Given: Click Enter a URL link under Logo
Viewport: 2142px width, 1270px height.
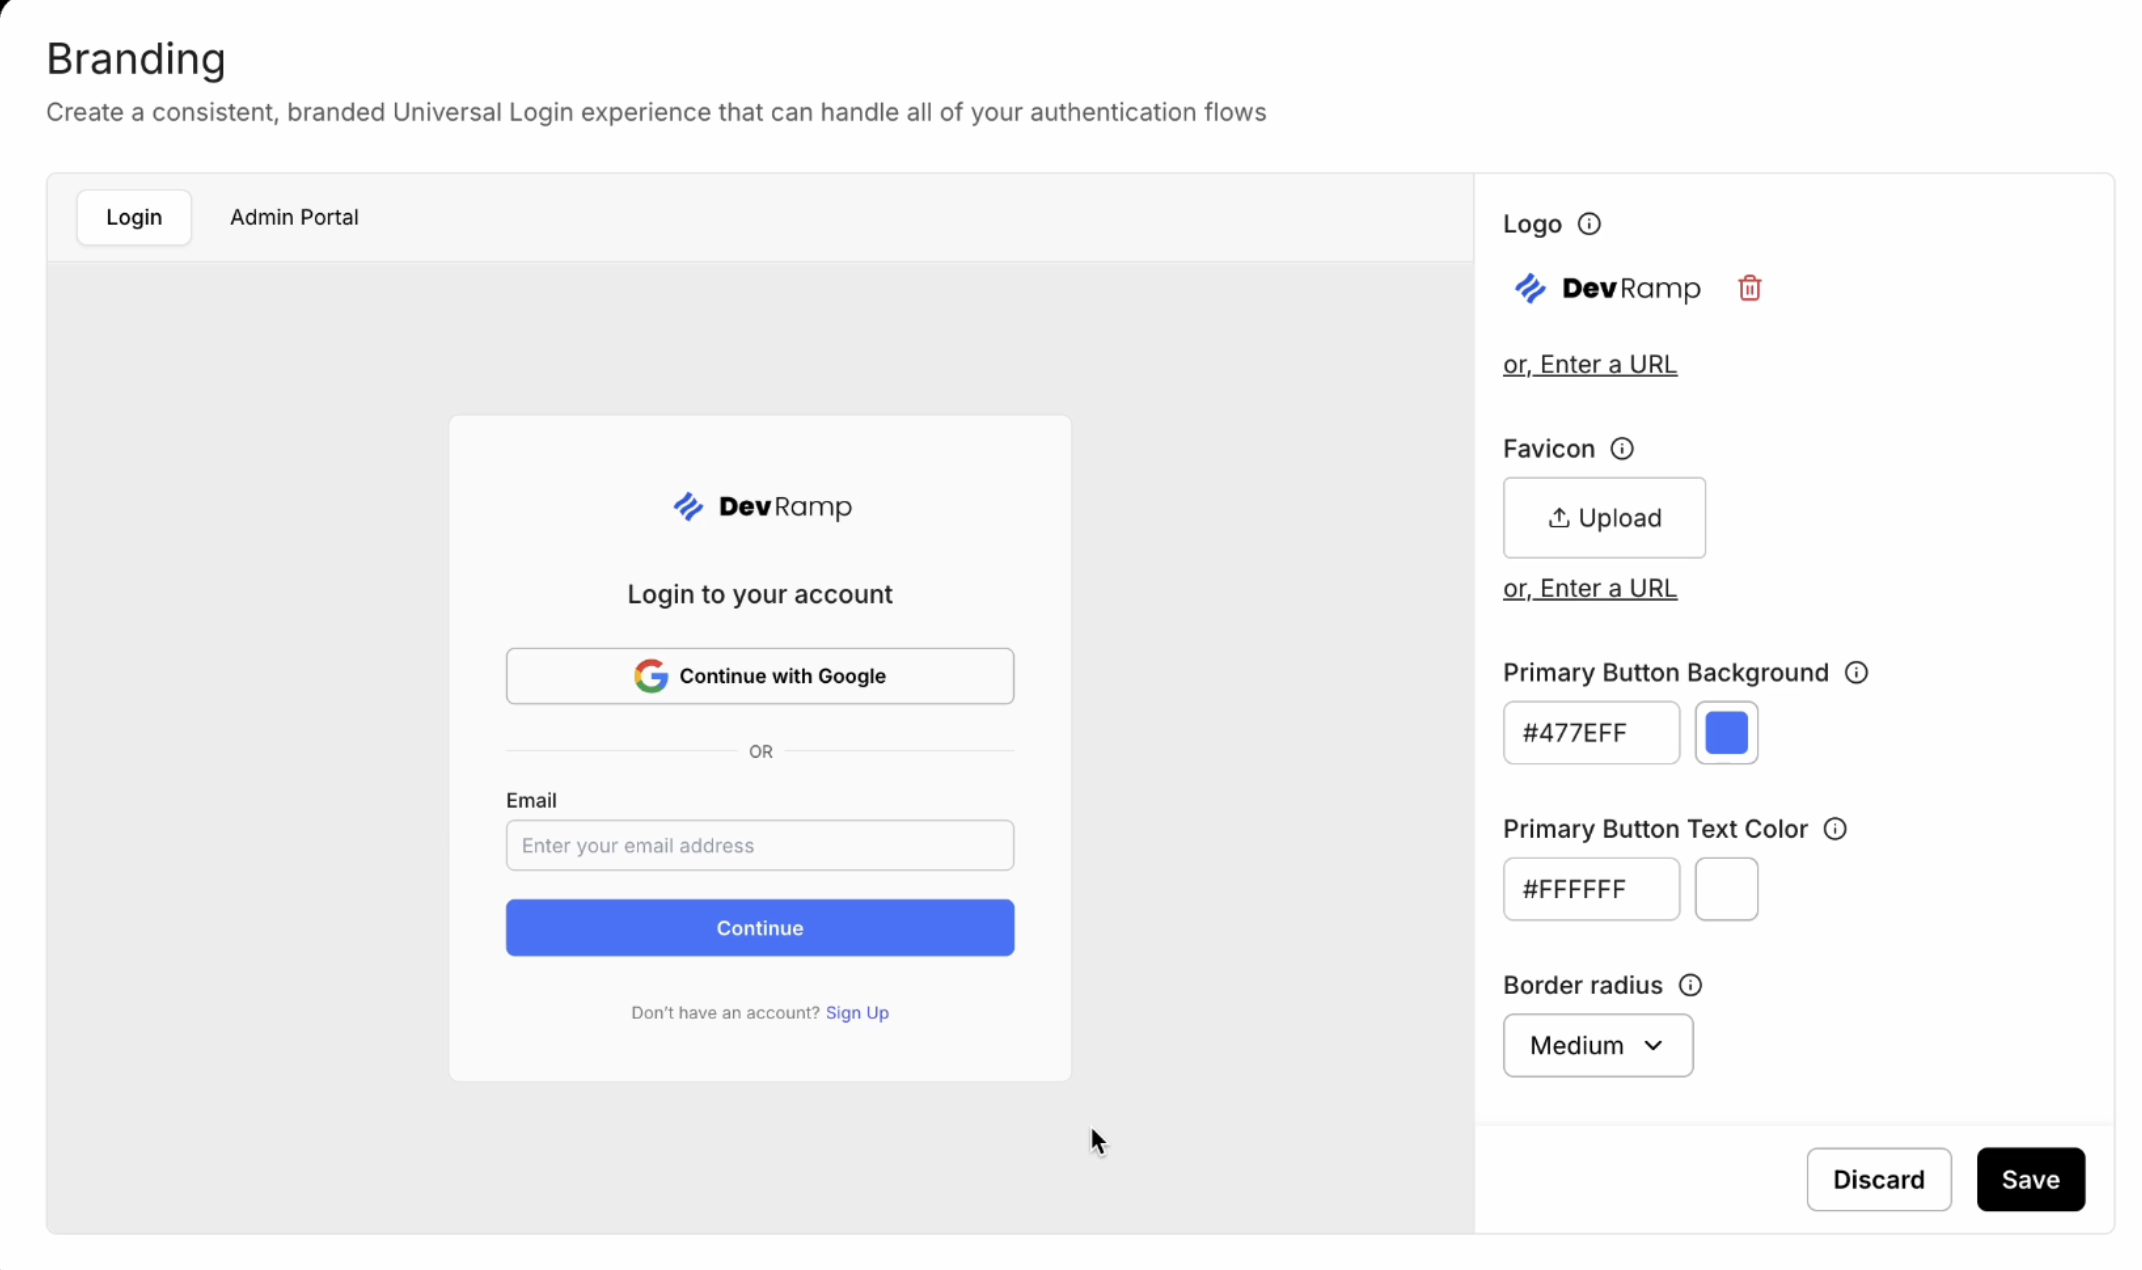Looking at the screenshot, I should (1589, 364).
